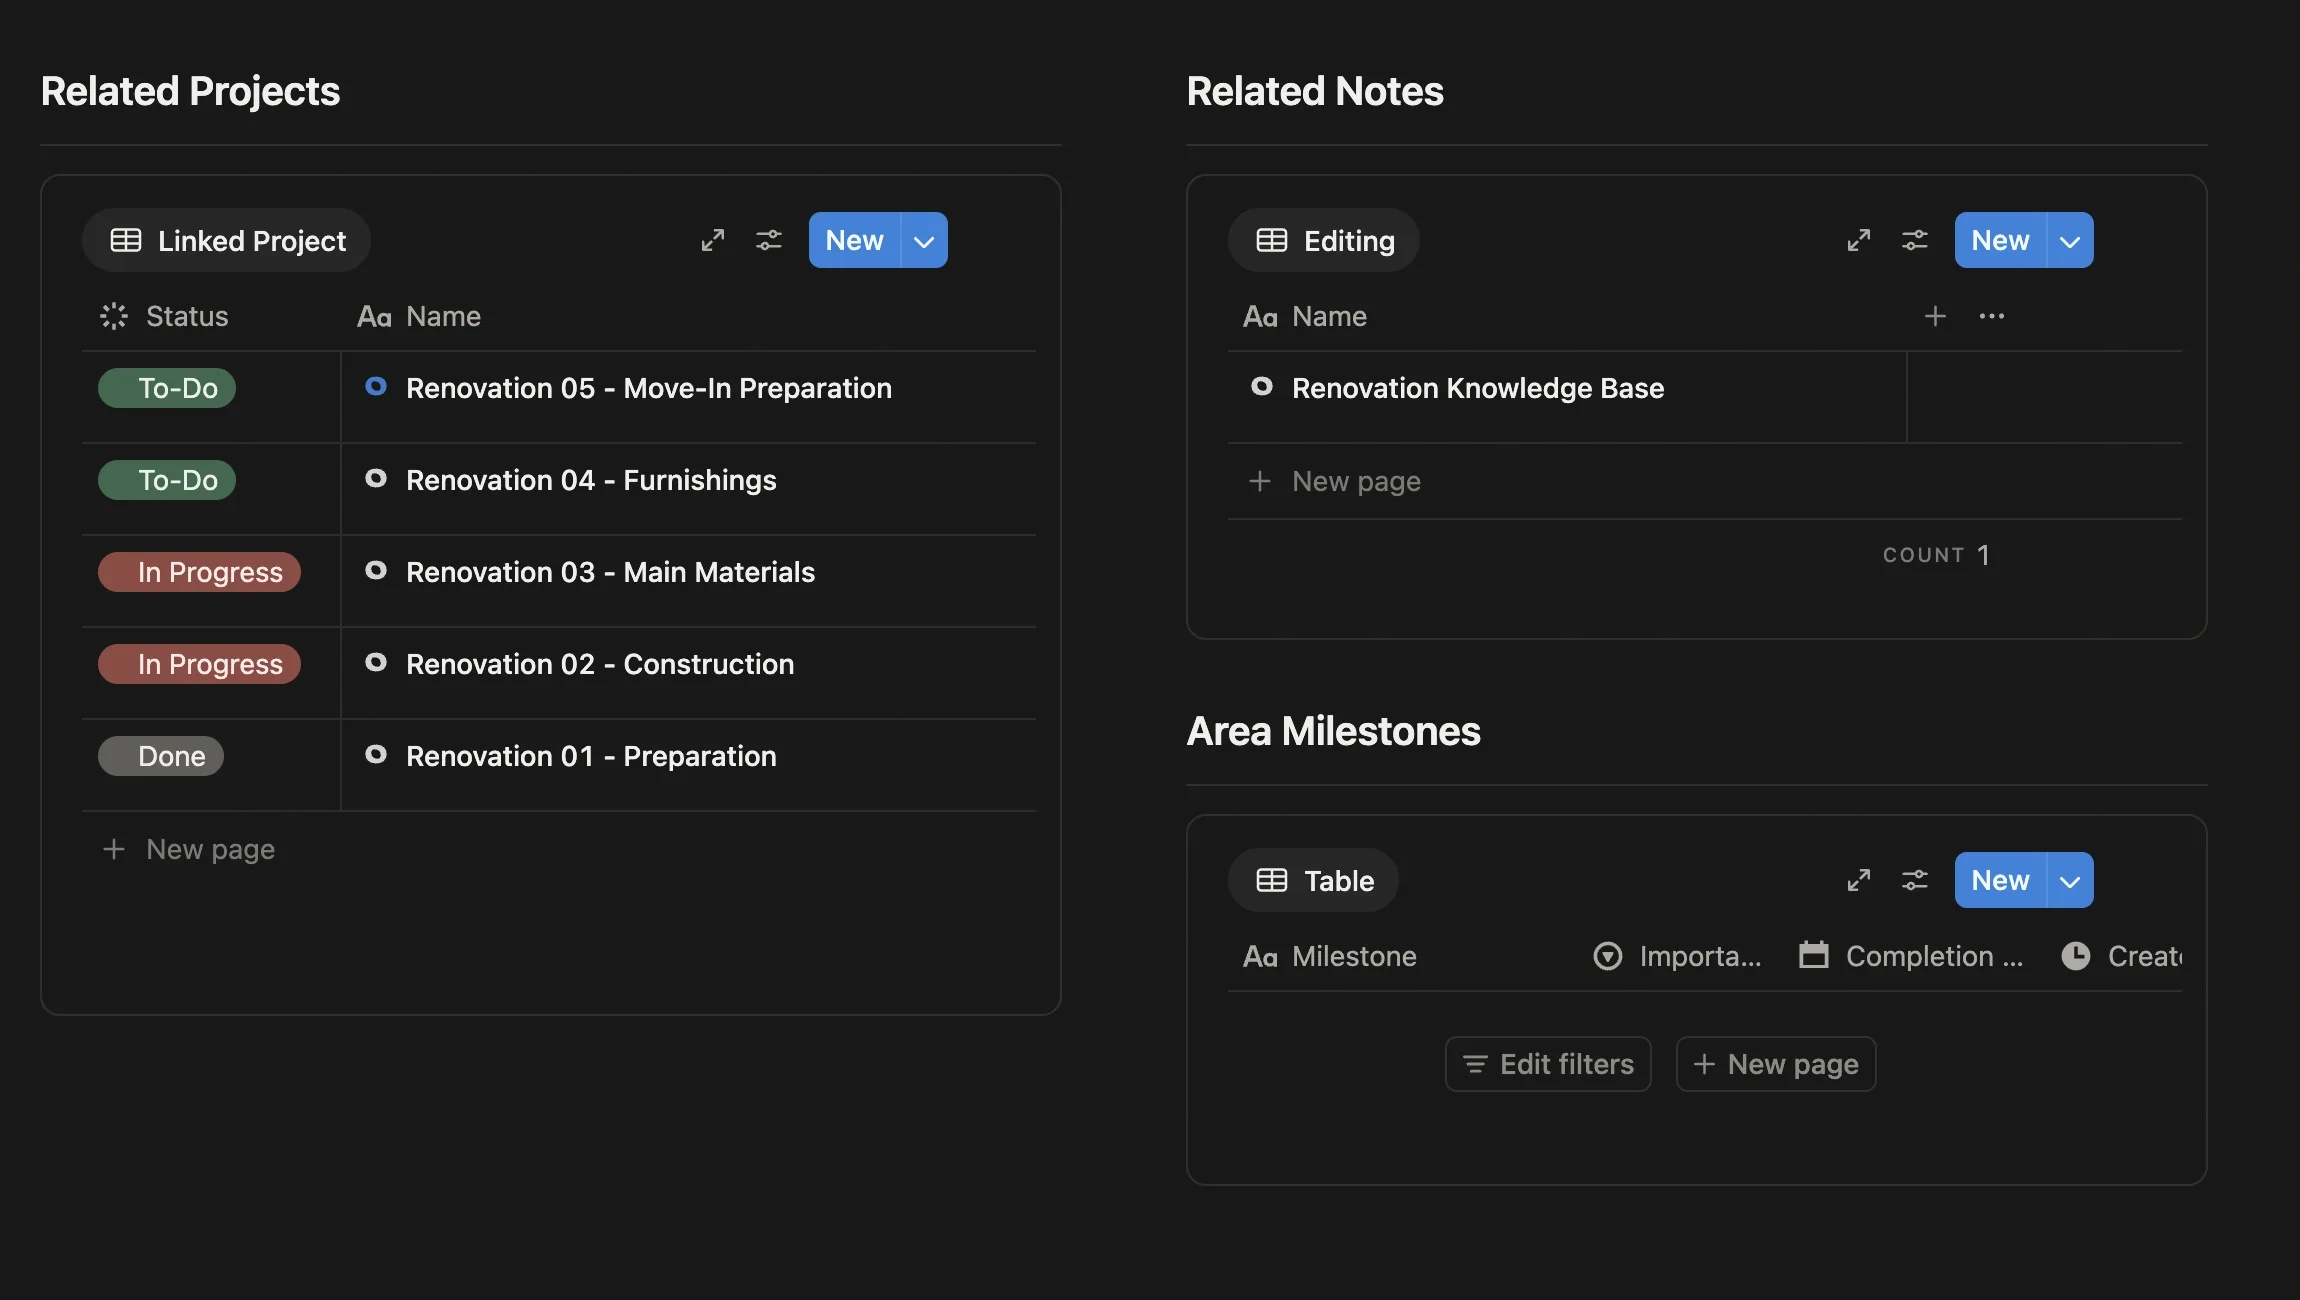Screen dimensions: 2300x1300
Task: Change In Progress status of Renovation 02 row
Action: (x=199, y=664)
